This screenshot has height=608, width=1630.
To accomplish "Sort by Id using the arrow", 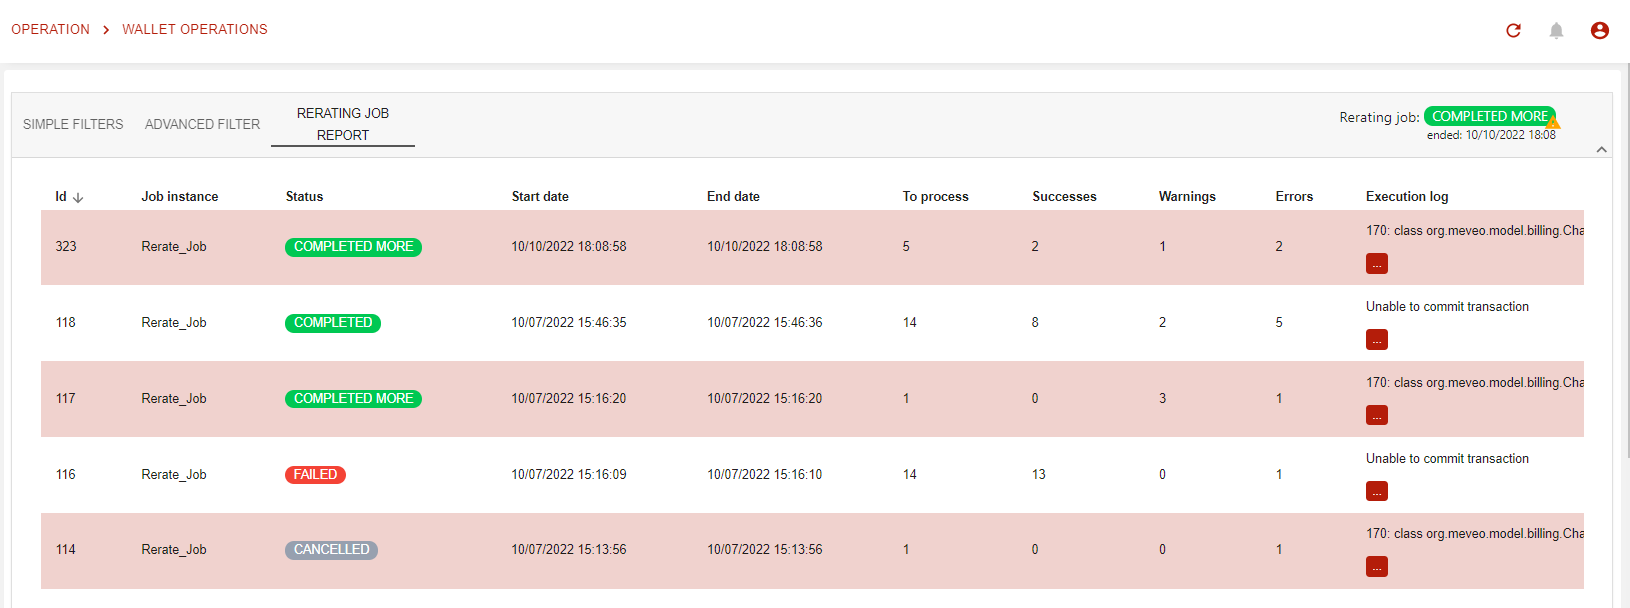I will (78, 198).
